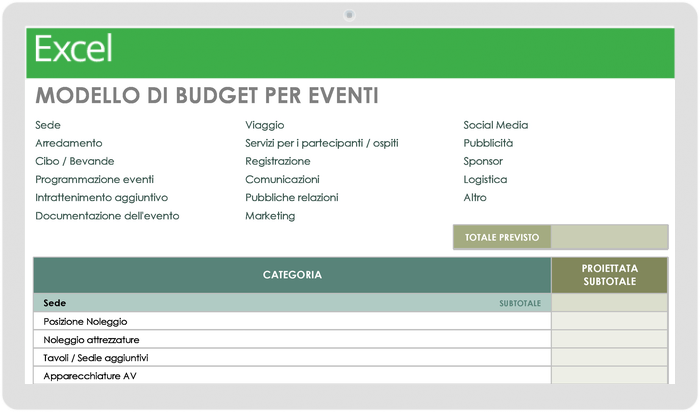
Task: Select the Comunicazioni link
Action: [282, 179]
